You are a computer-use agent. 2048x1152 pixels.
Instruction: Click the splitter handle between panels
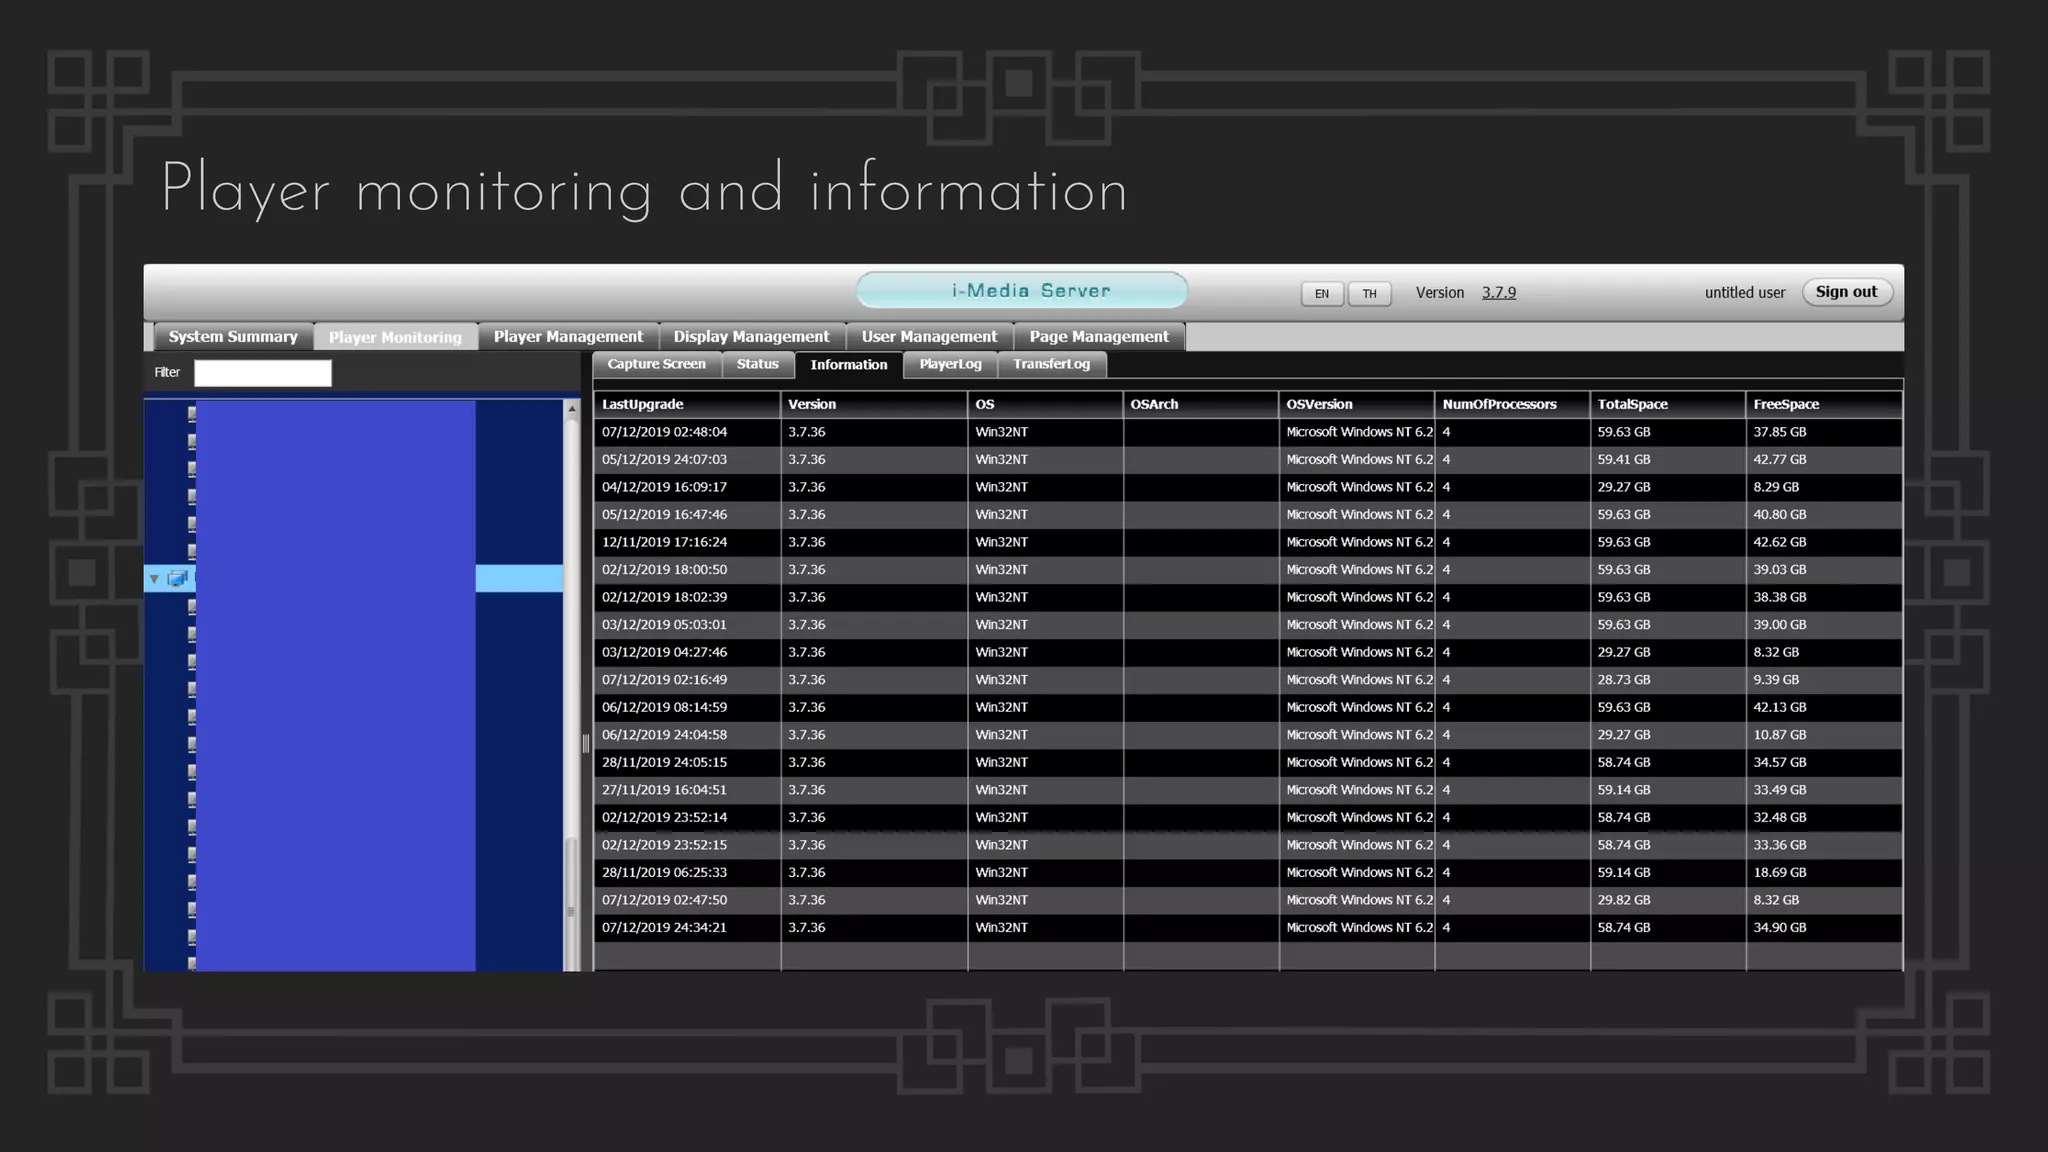point(586,743)
